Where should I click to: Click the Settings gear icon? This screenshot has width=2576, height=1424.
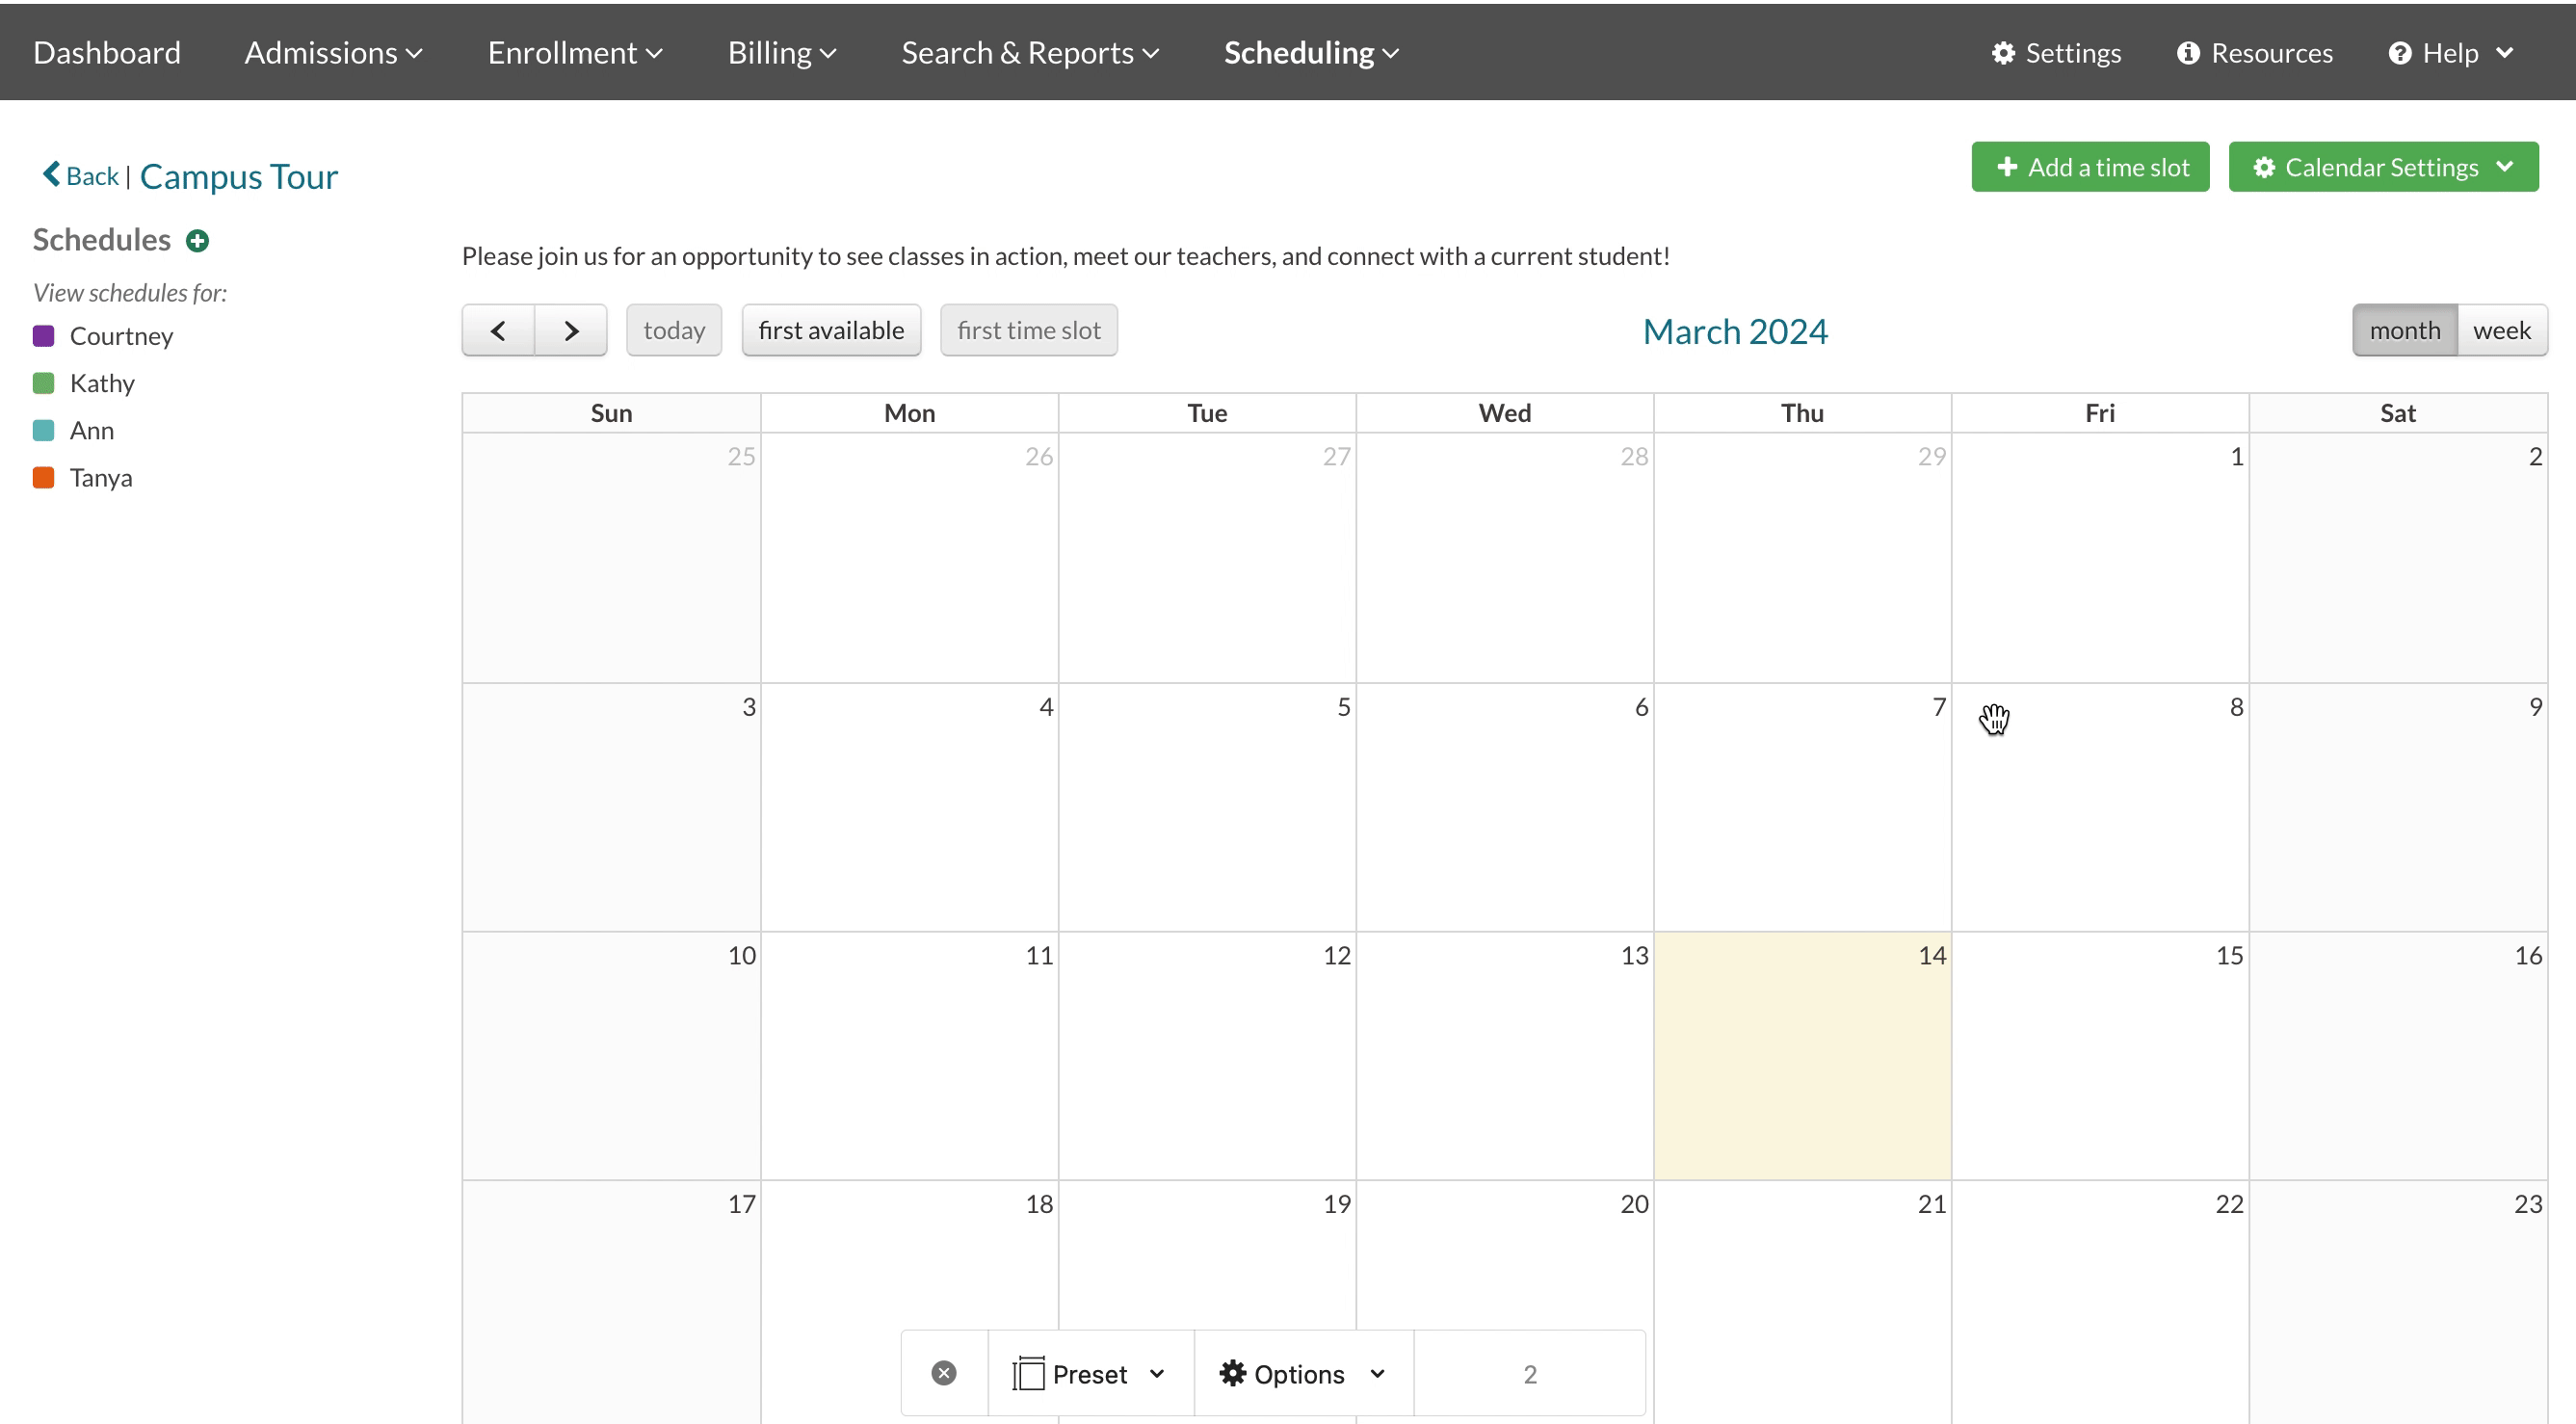pyautogui.click(x=2003, y=53)
